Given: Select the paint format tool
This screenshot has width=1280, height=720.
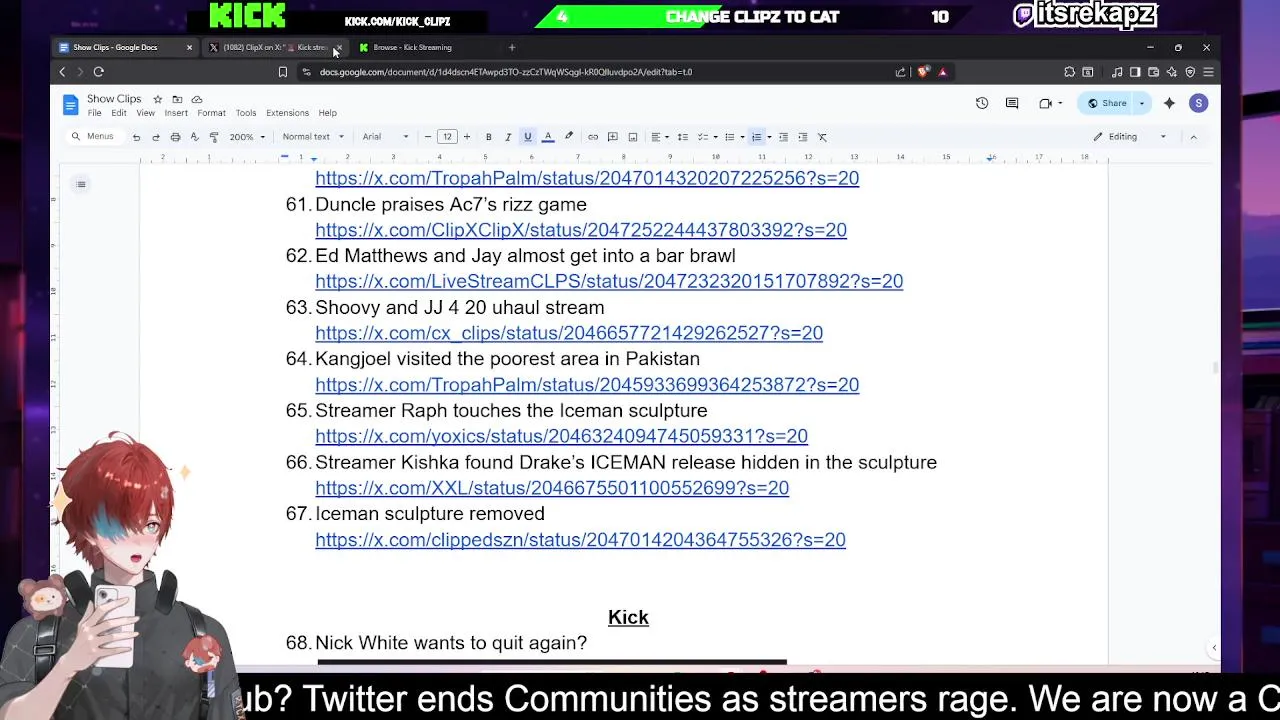Looking at the screenshot, I should (x=213, y=137).
